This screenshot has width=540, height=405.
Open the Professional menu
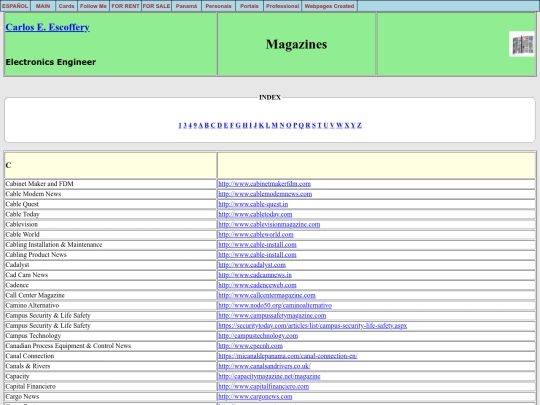(x=282, y=6)
